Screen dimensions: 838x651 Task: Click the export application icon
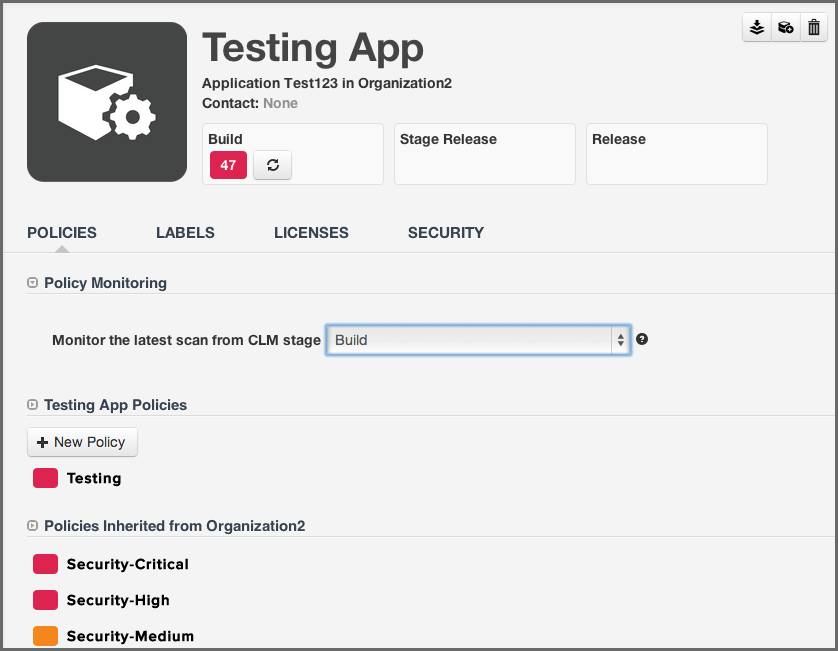pyautogui.click(x=757, y=27)
